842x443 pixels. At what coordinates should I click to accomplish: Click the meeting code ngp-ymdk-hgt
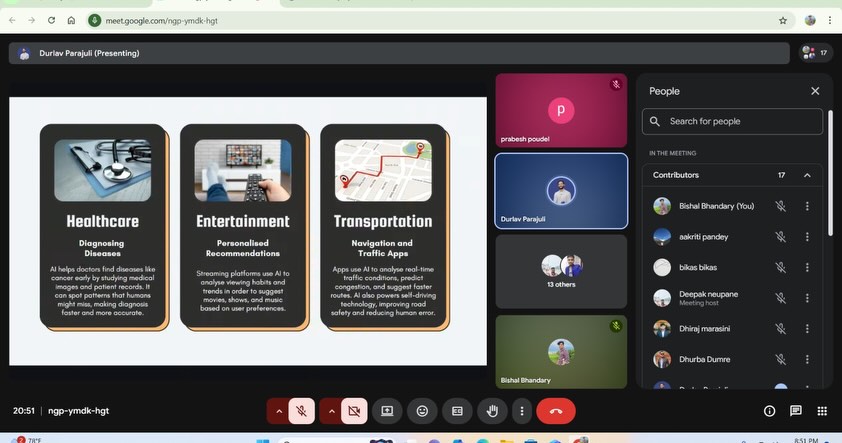click(x=78, y=411)
